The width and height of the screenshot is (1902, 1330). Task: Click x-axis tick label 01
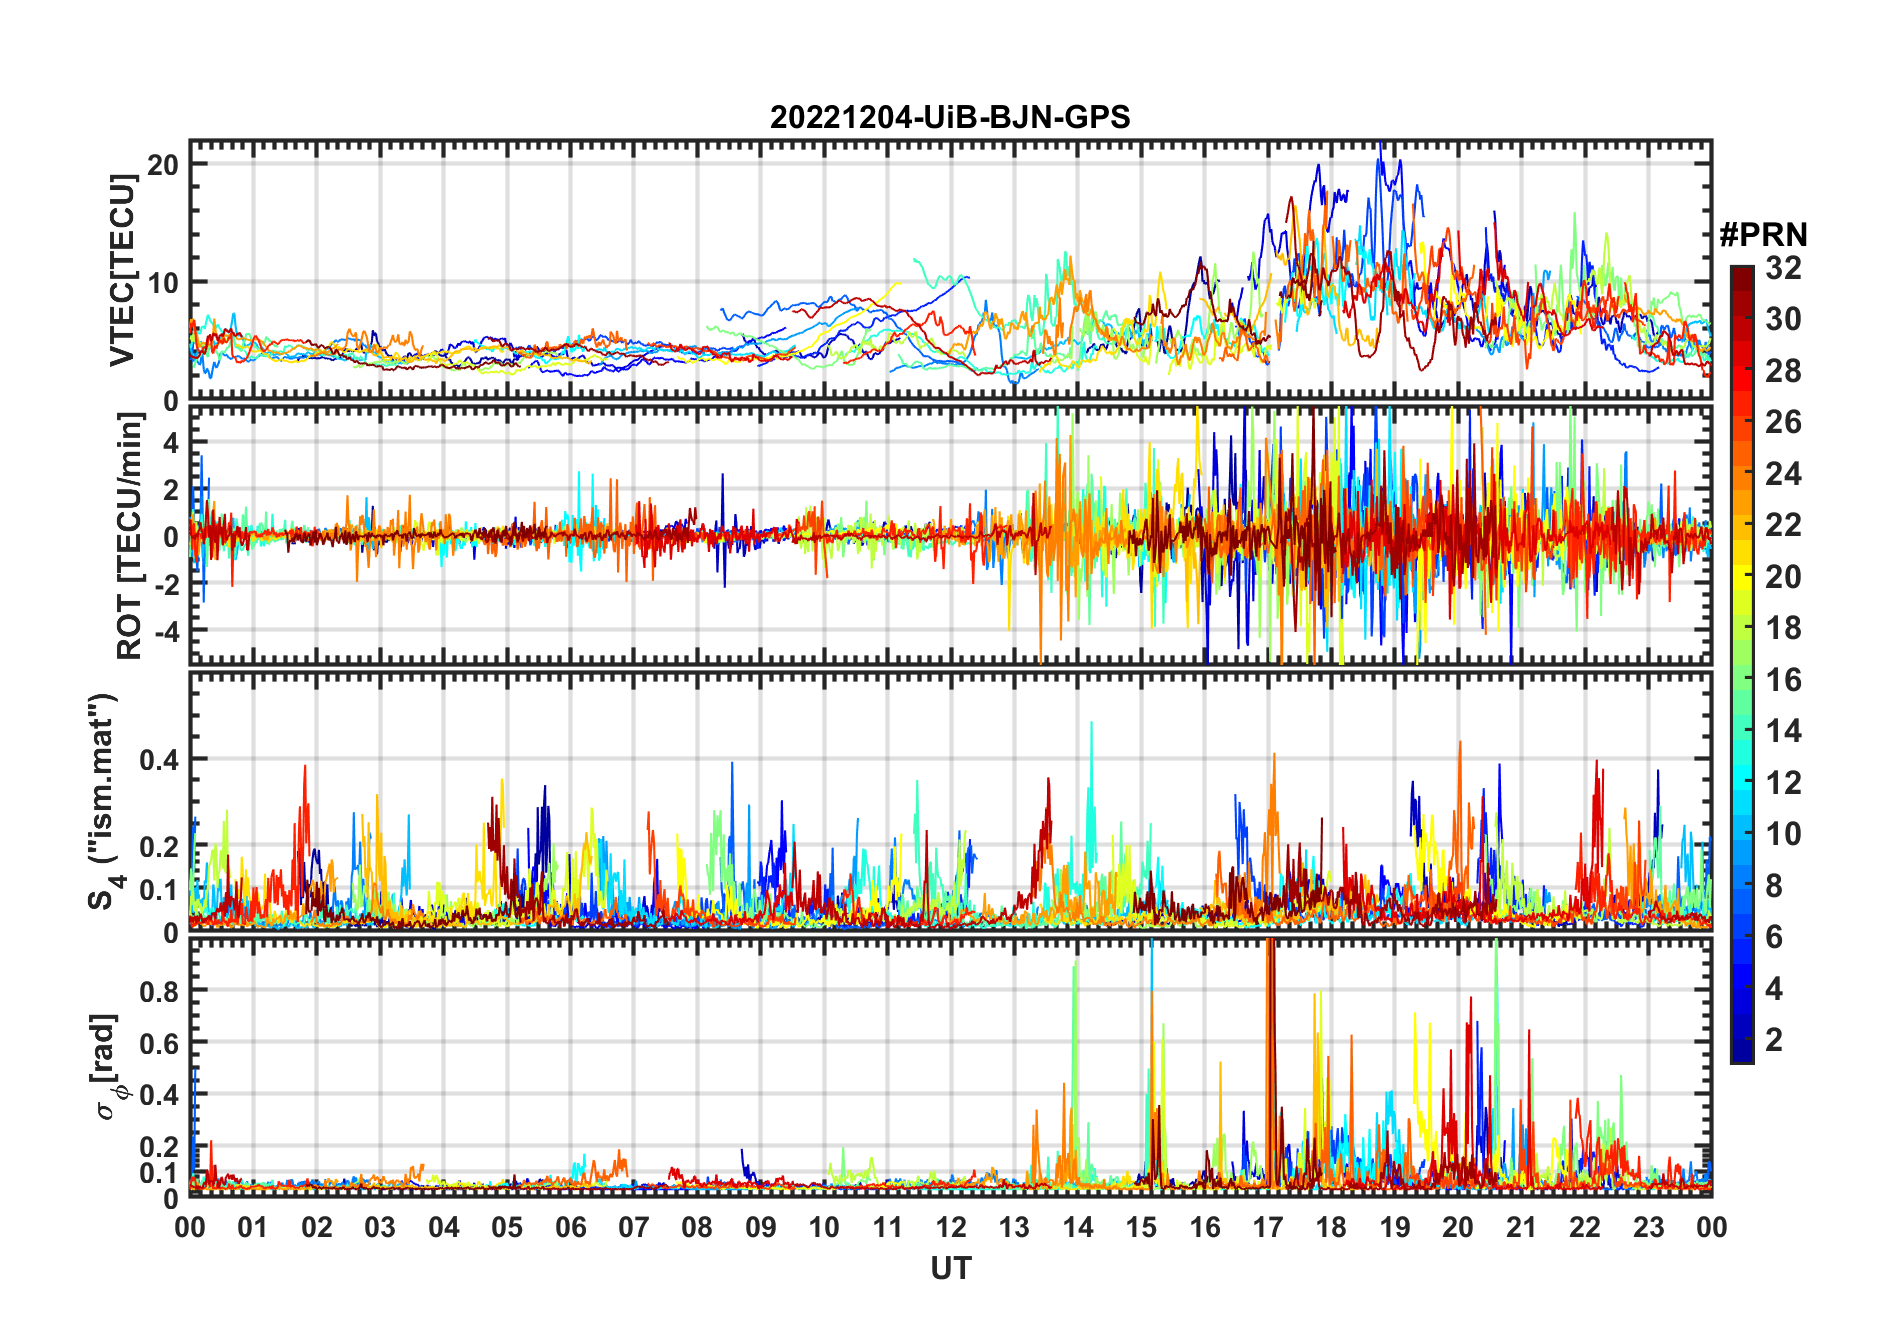coord(253,1227)
